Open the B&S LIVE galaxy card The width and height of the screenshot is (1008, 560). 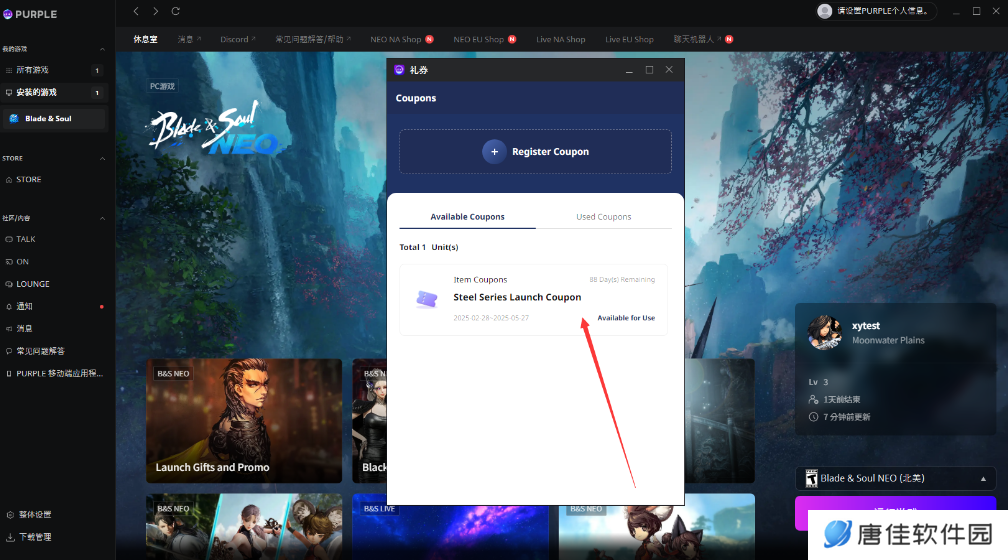tap(450, 527)
